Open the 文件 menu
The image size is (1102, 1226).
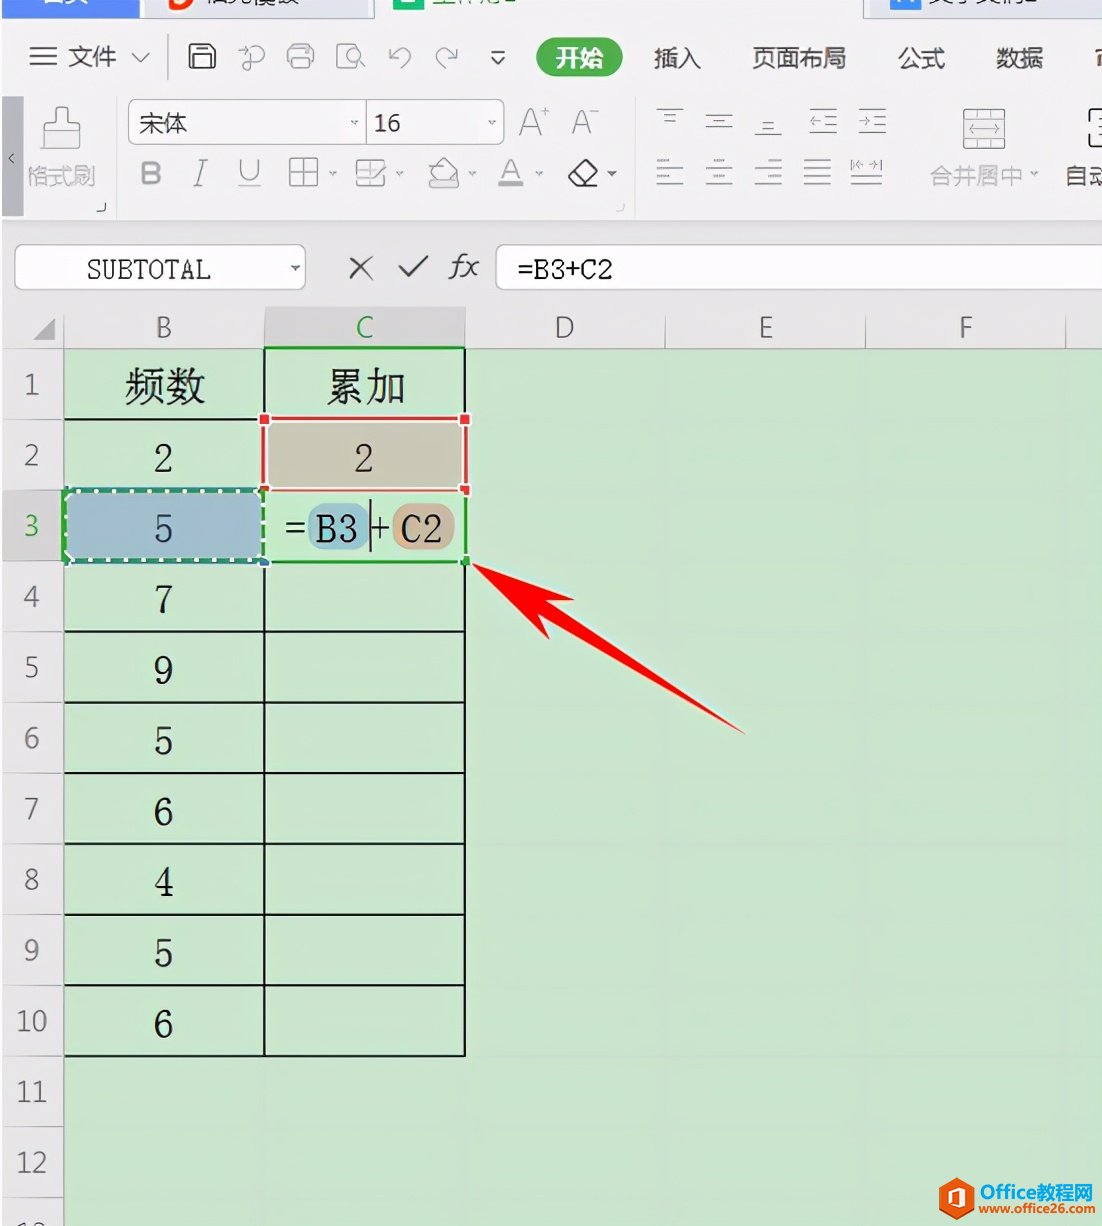pos(92,57)
